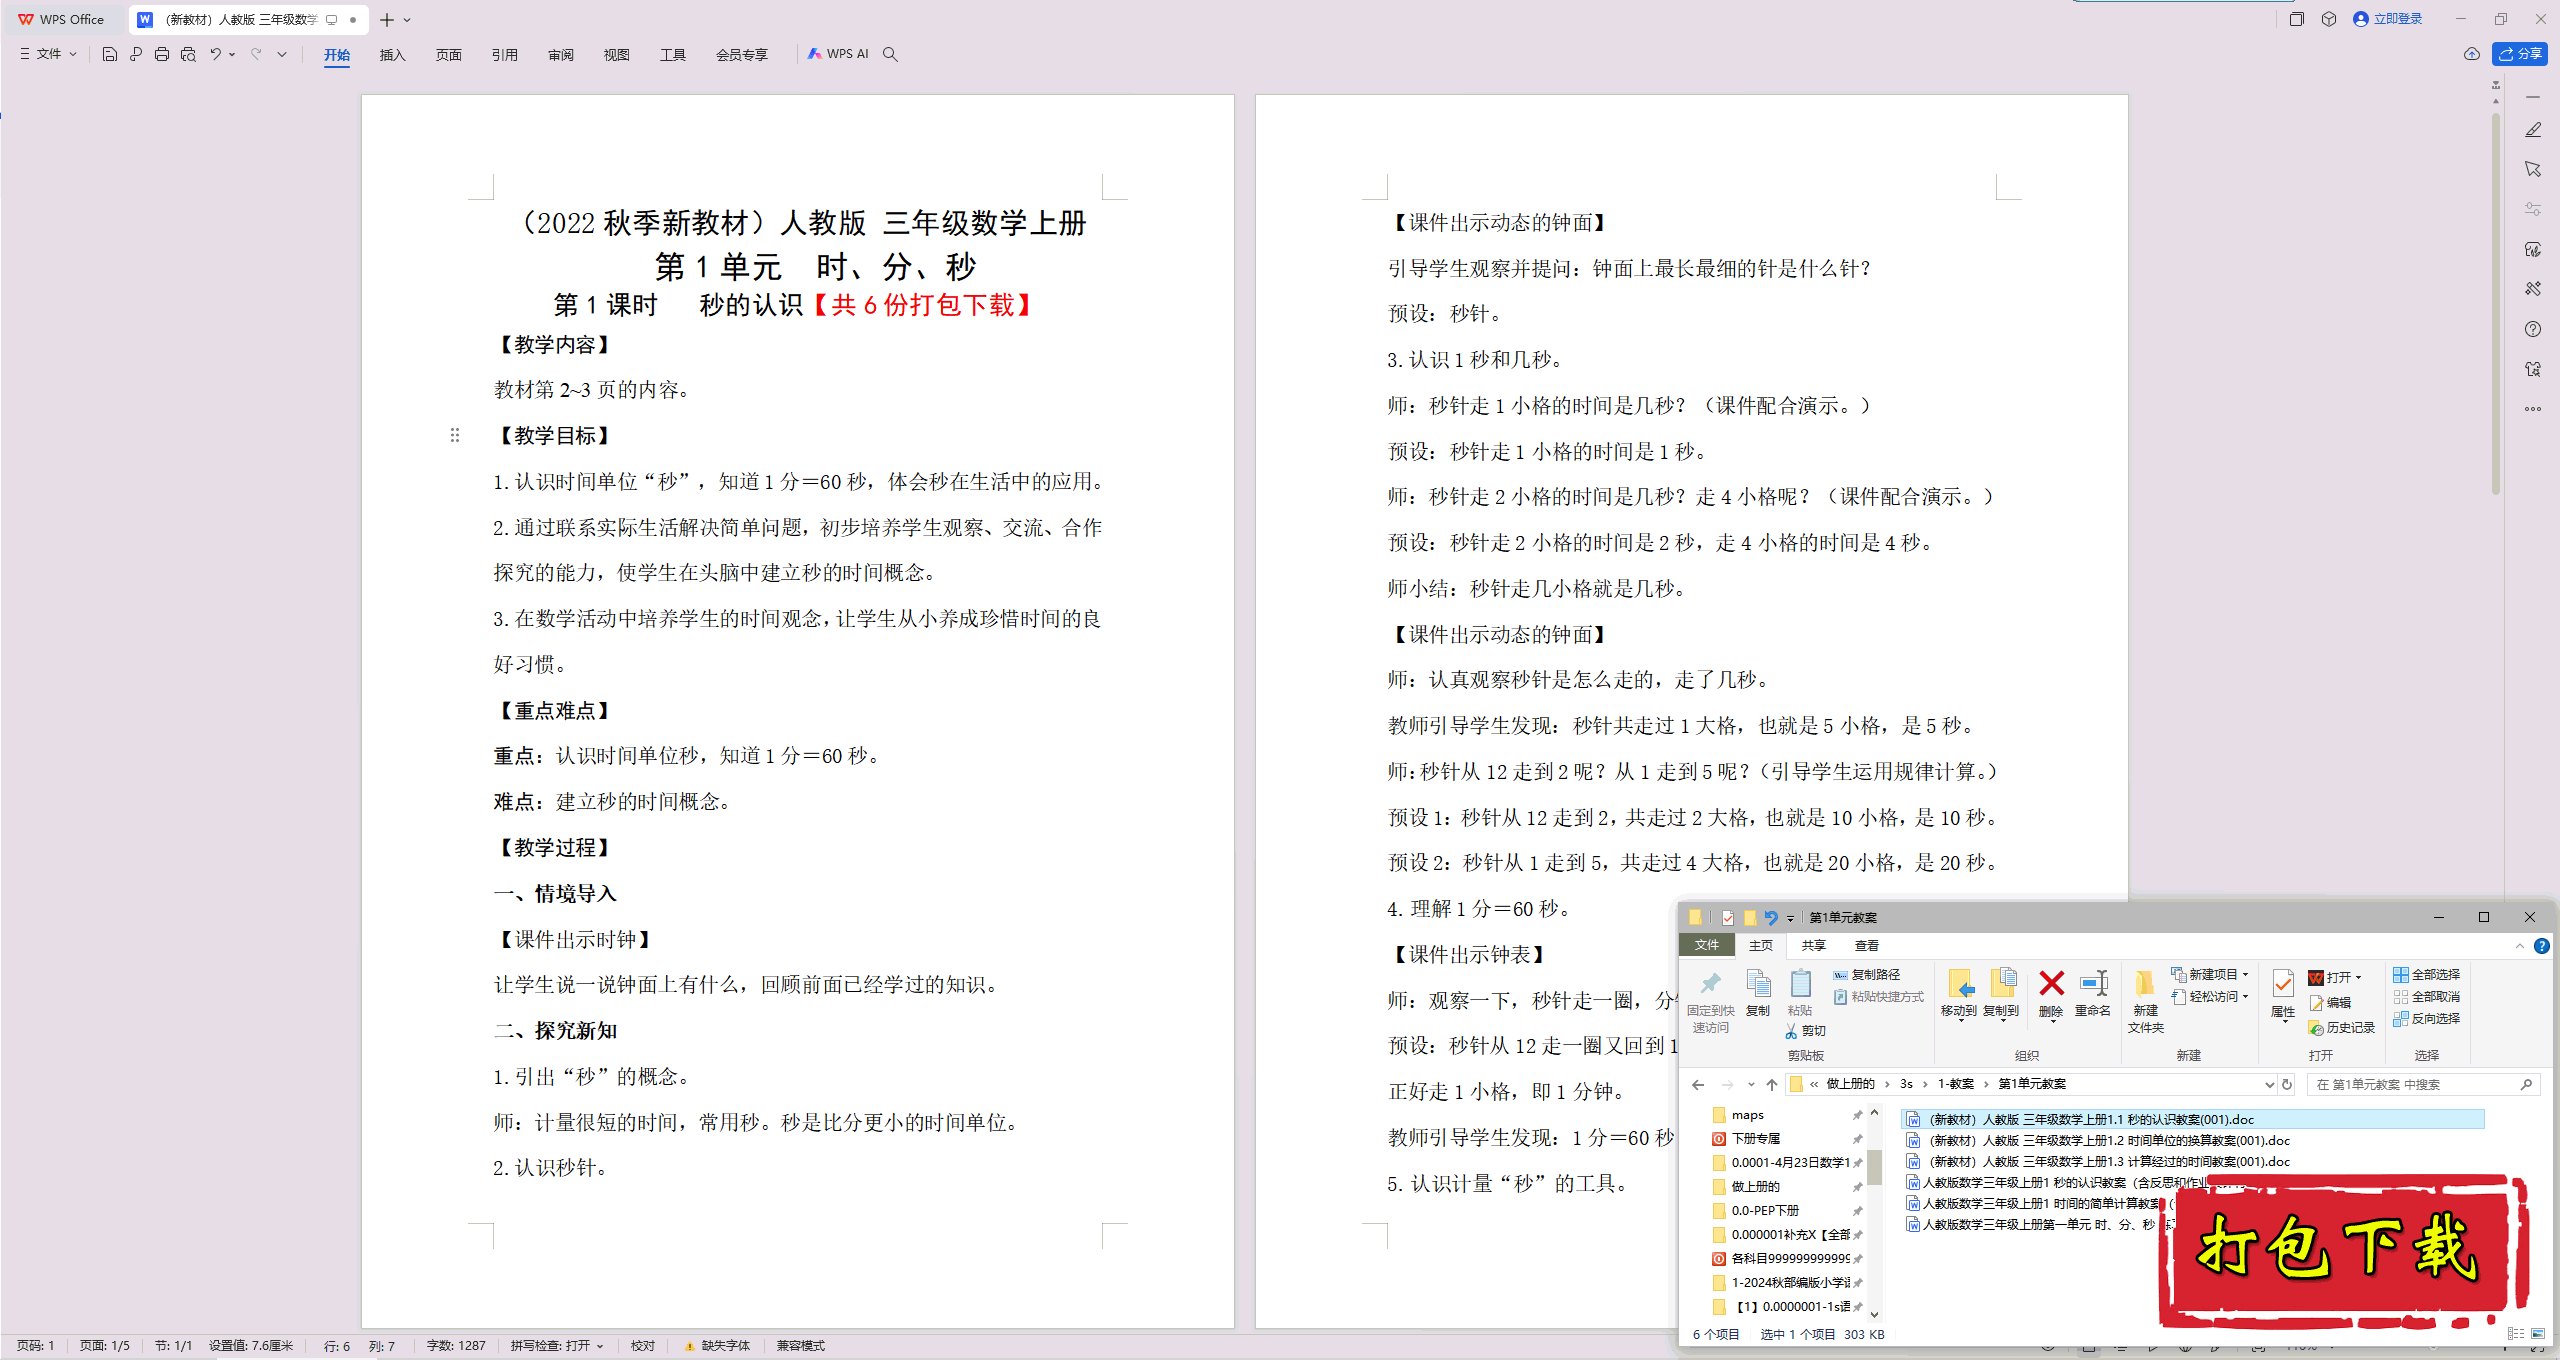The height and width of the screenshot is (1360, 2560).
Task: Click 页面: 1/5 in the status bar
Action: (x=105, y=1346)
